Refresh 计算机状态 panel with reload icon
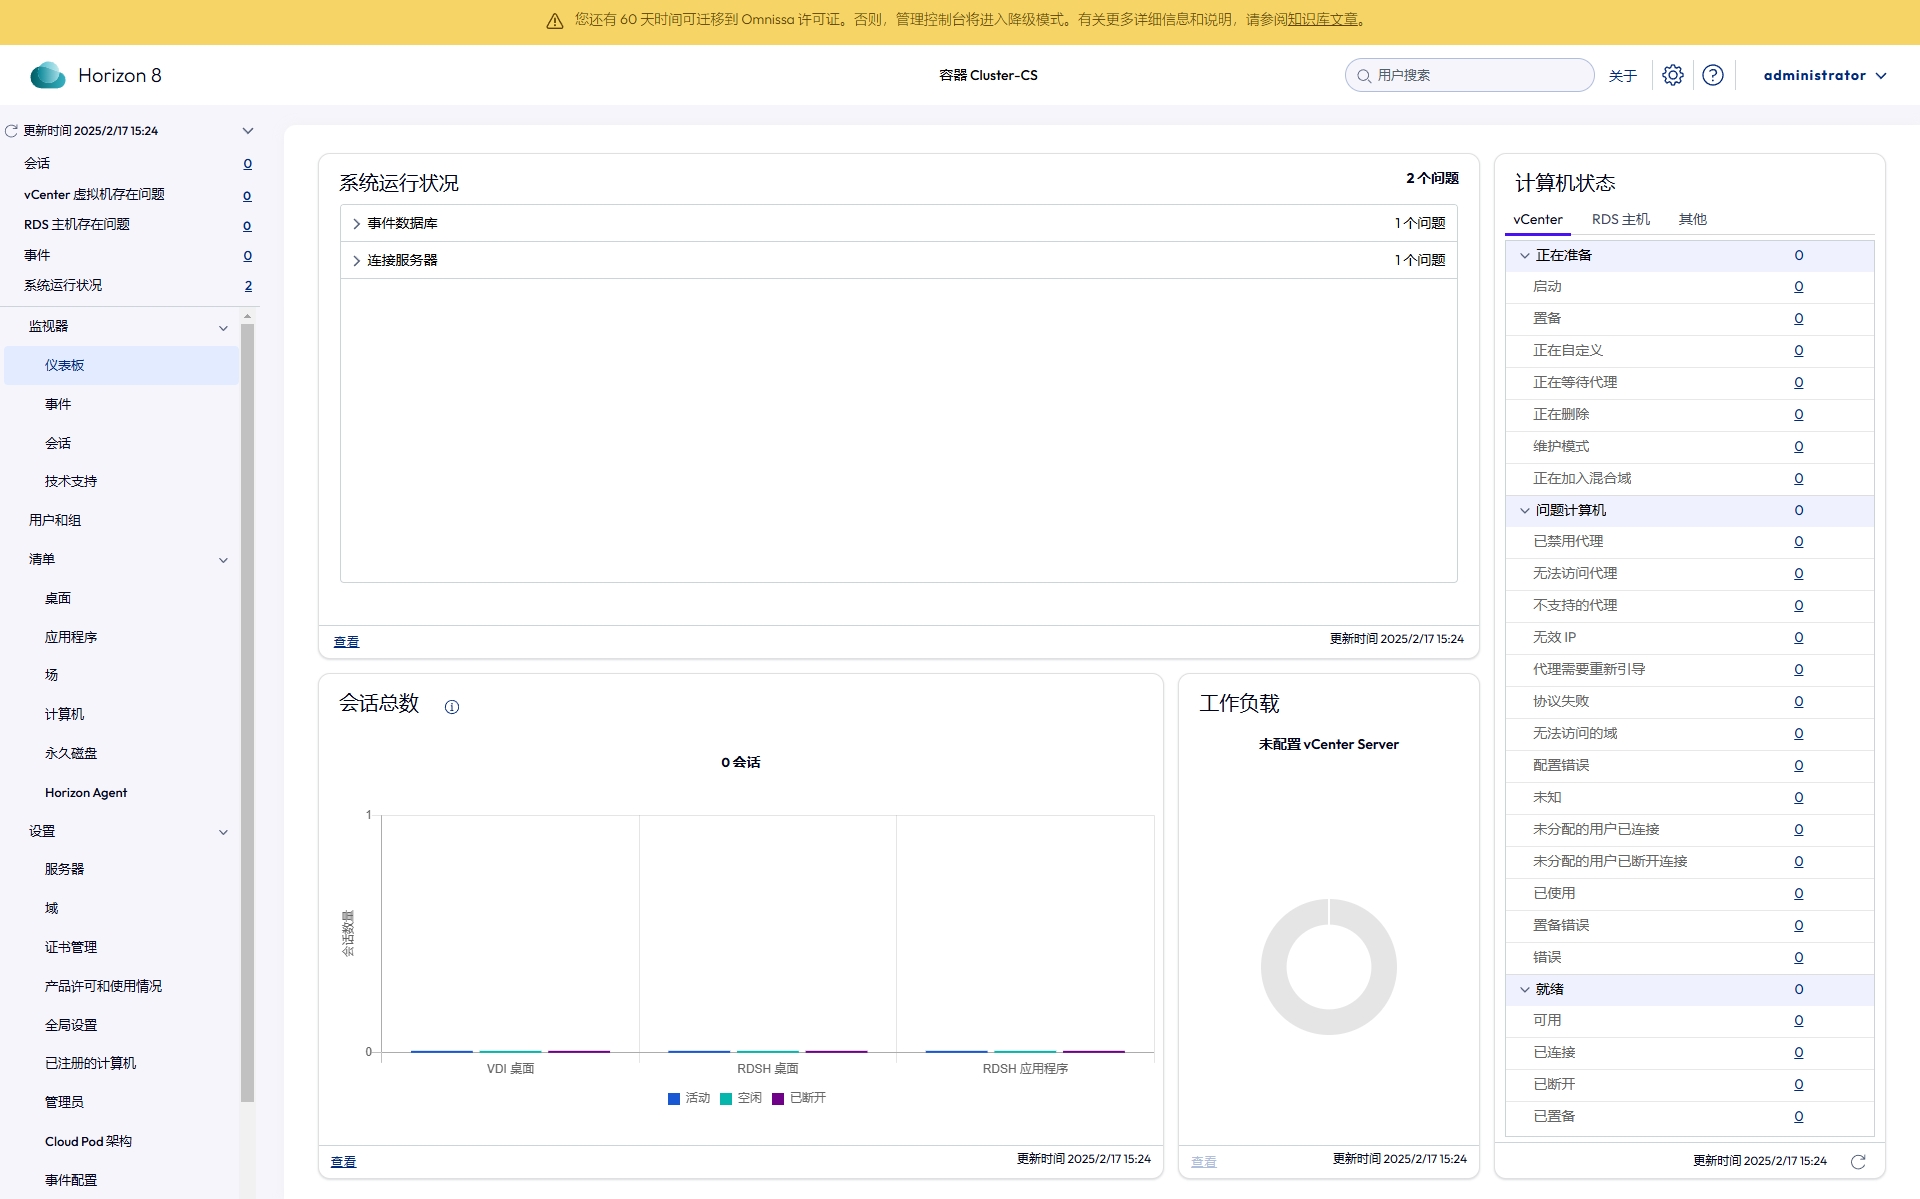This screenshot has height=1199, width=1920. [x=1858, y=1161]
